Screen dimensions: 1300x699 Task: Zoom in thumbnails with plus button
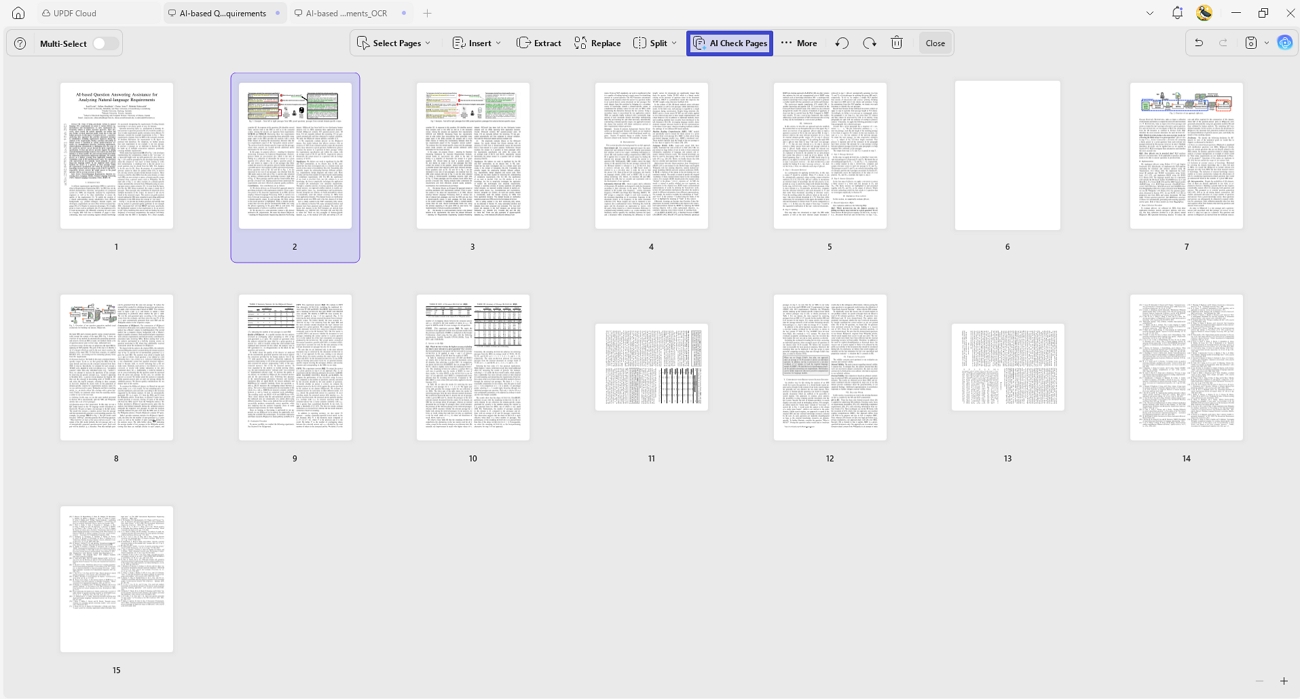click(x=1284, y=681)
